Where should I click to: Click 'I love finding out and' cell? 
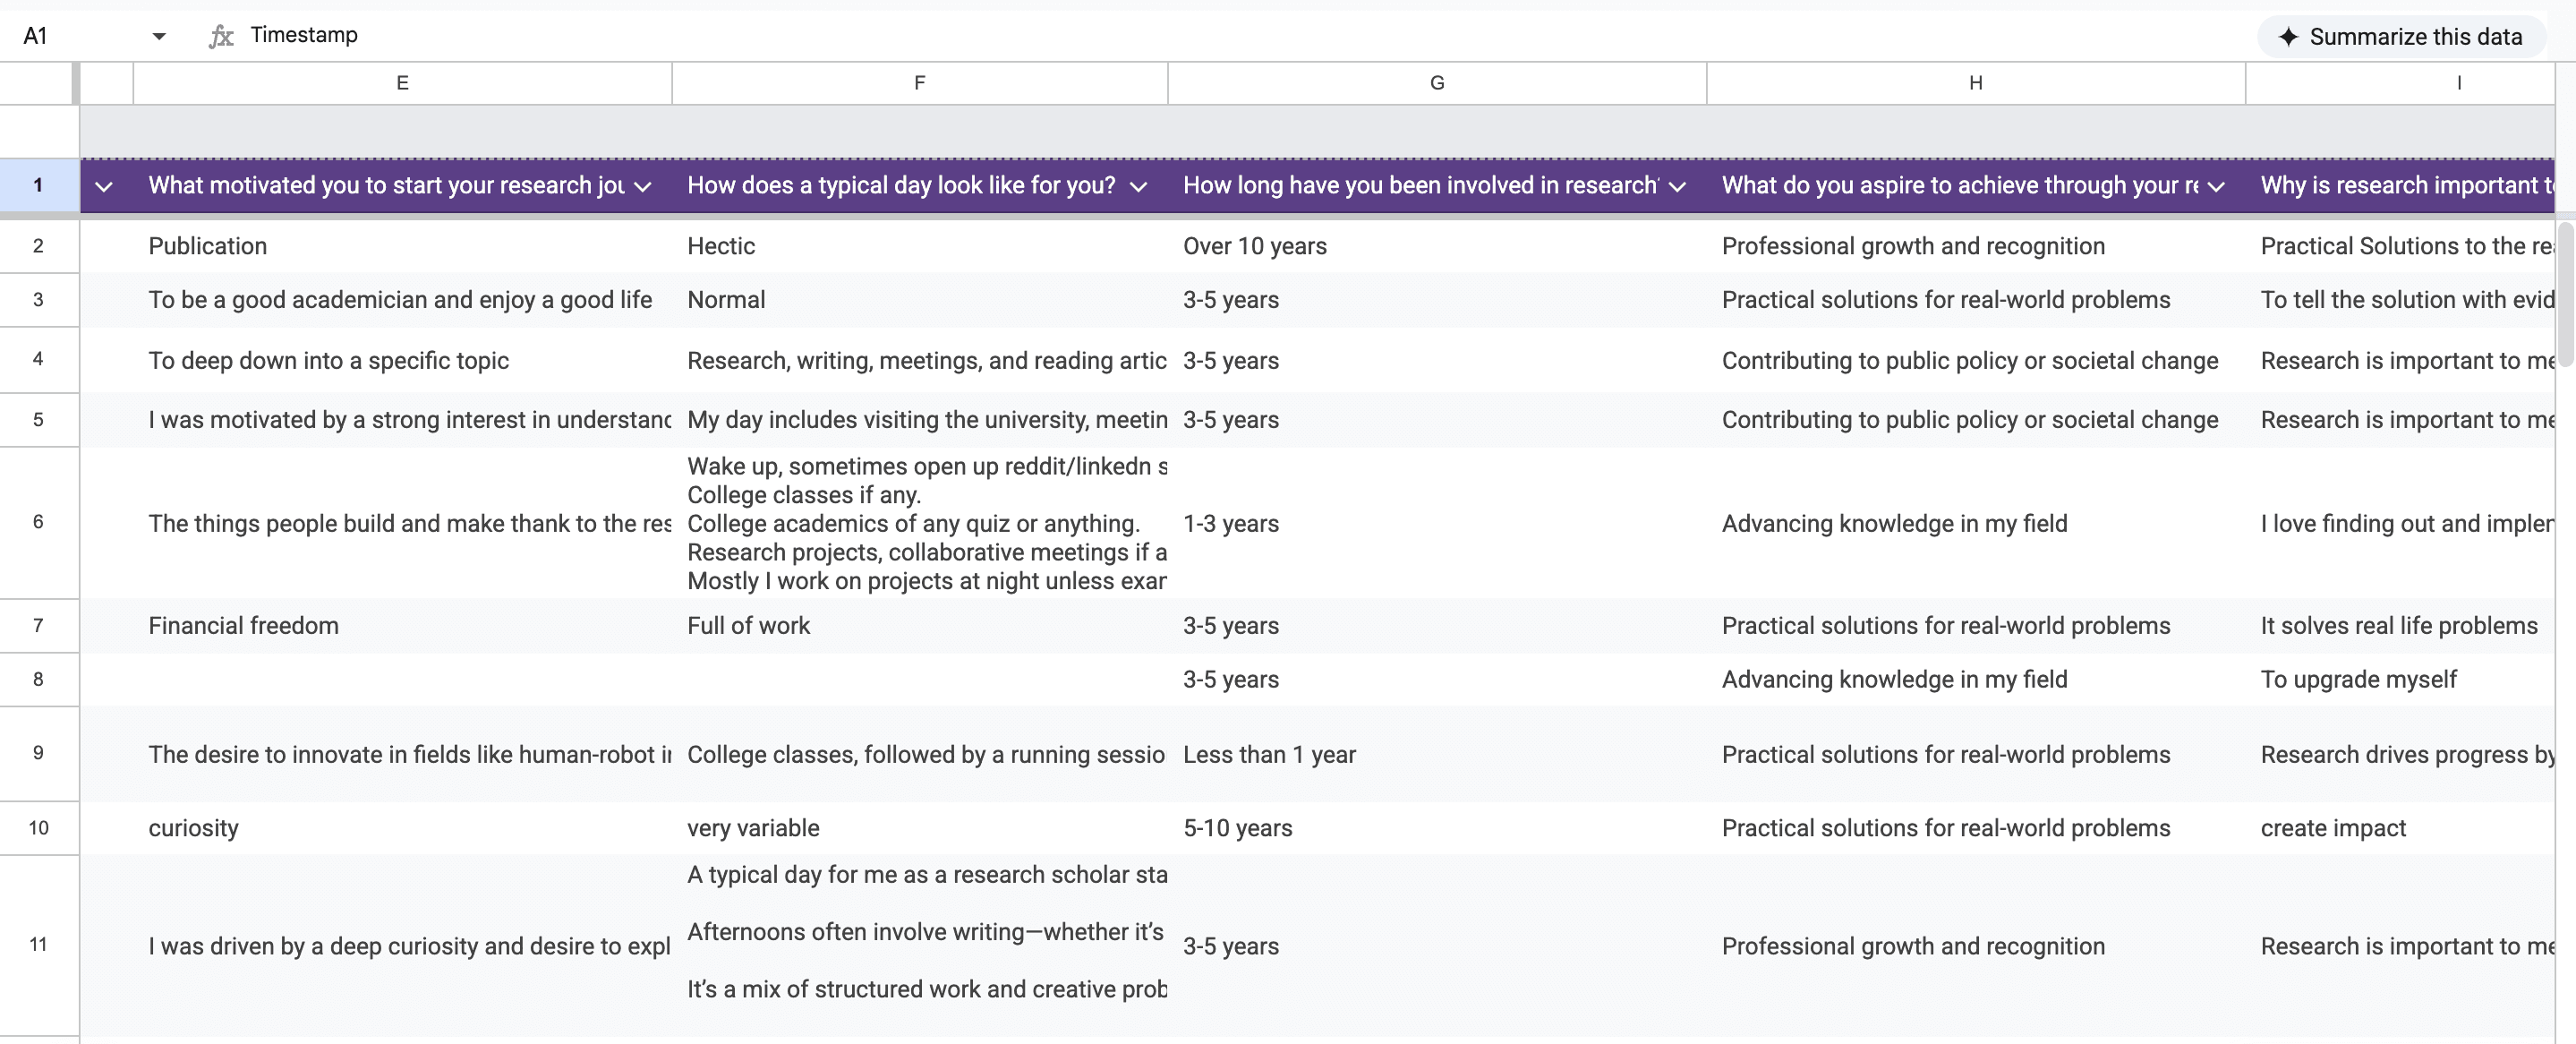click(x=2400, y=523)
